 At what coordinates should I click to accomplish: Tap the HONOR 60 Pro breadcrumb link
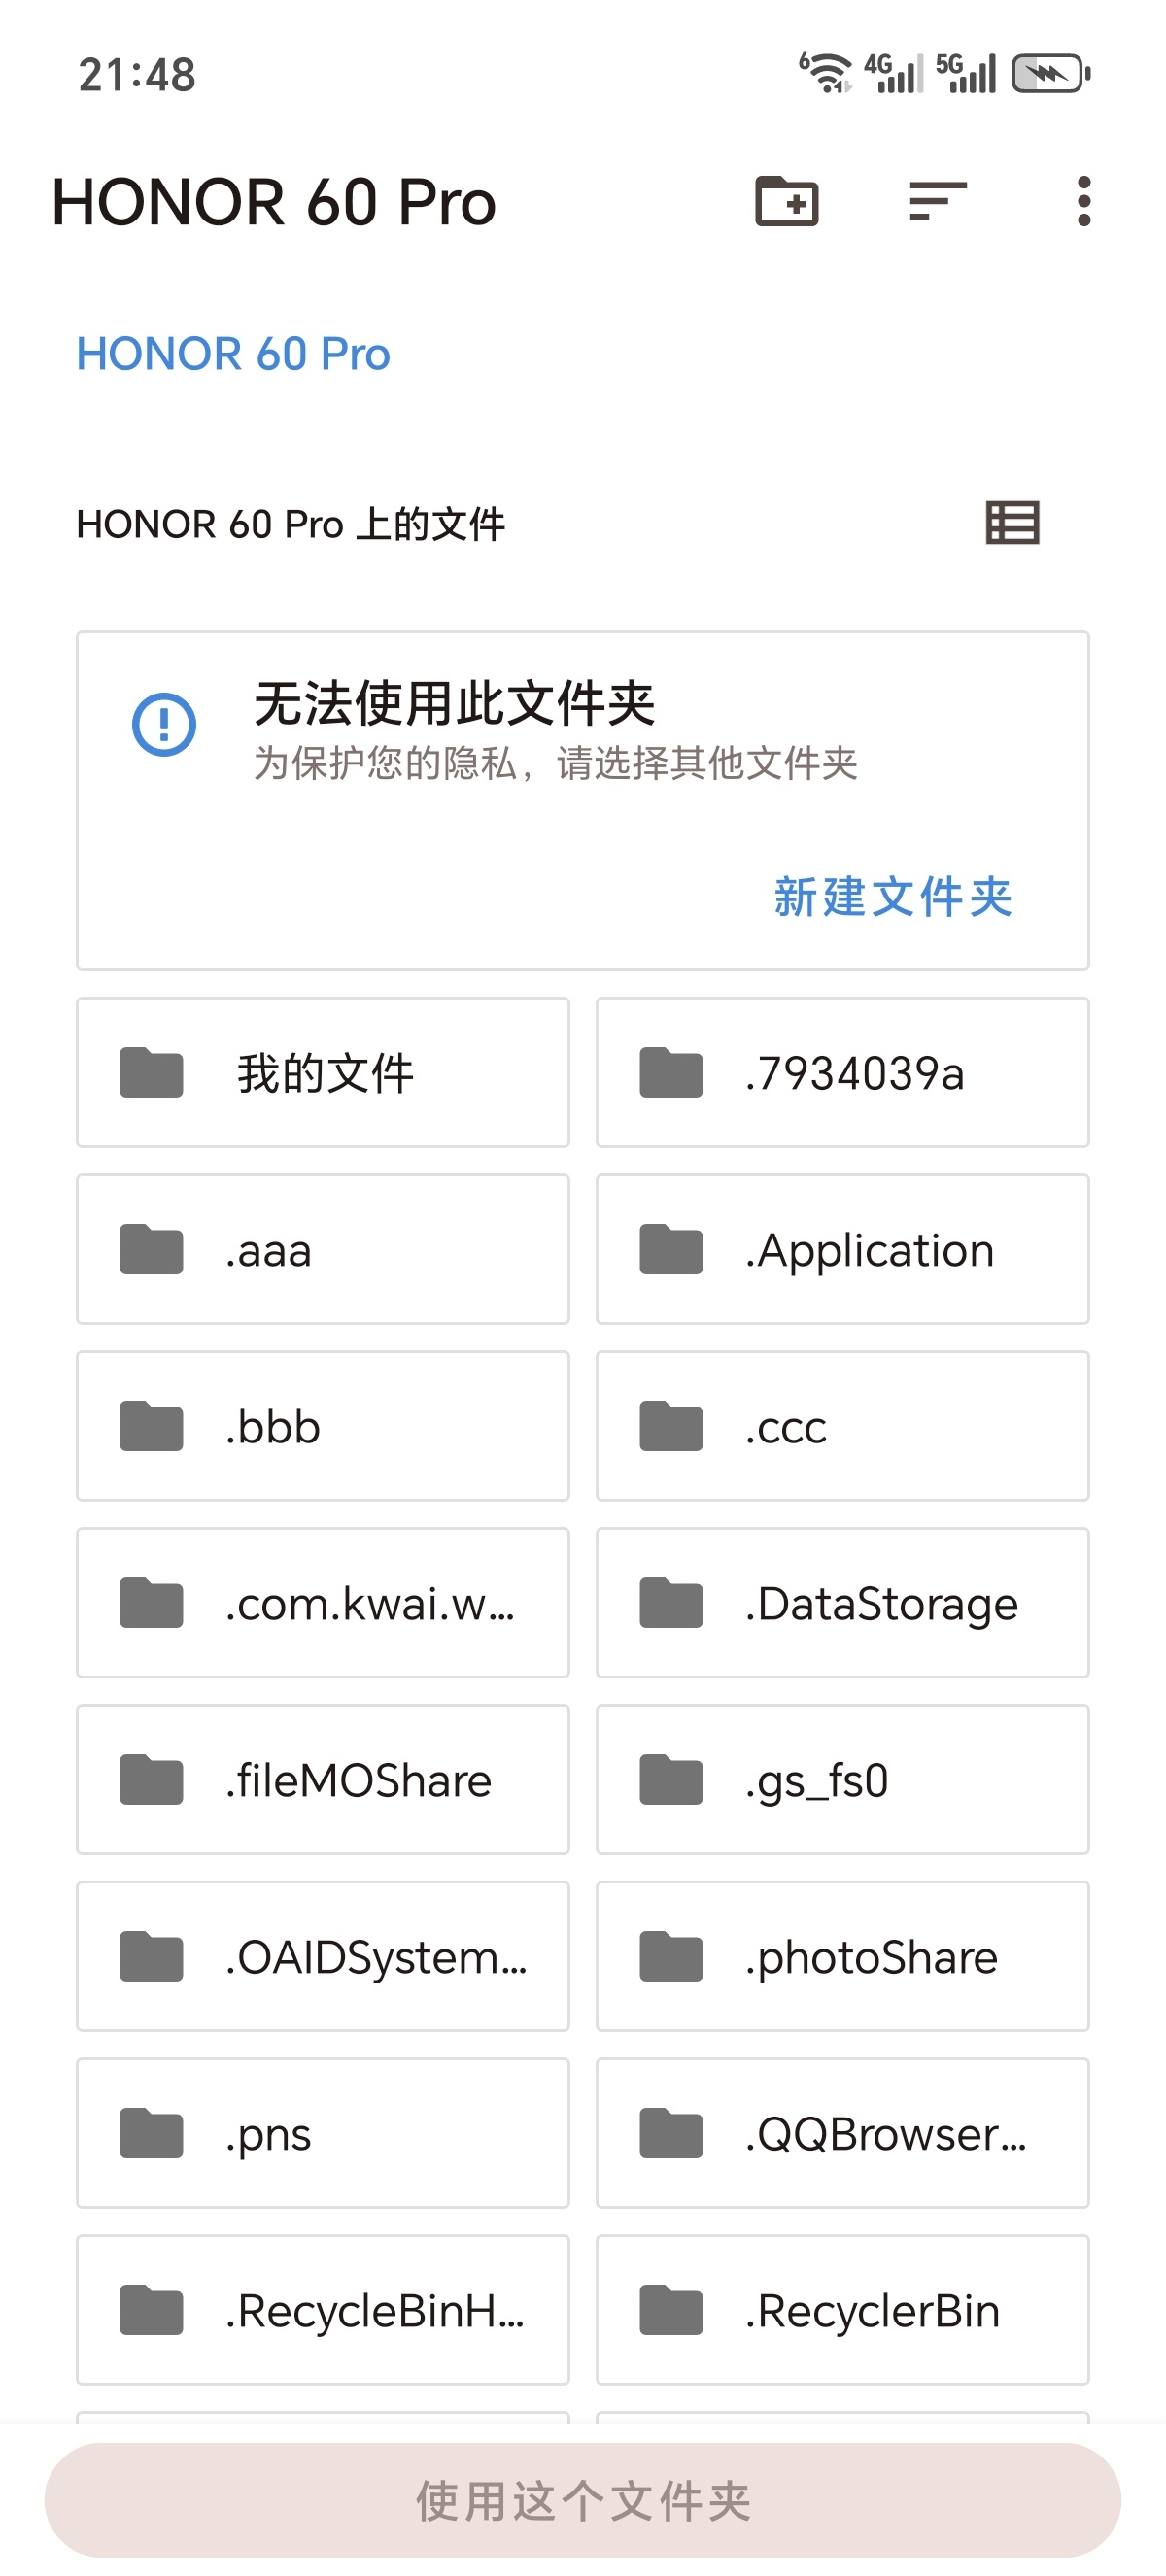click(233, 354)
